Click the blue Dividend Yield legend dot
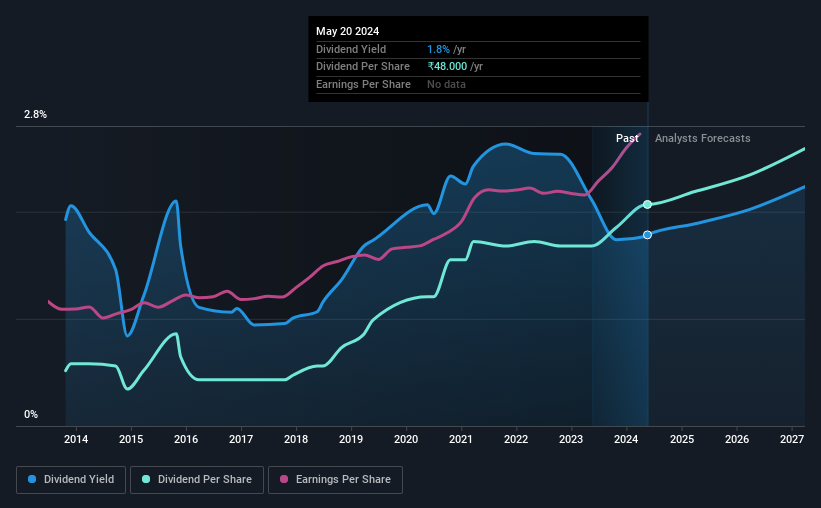This screenshot has width=821, height=508. coord(32,479)
